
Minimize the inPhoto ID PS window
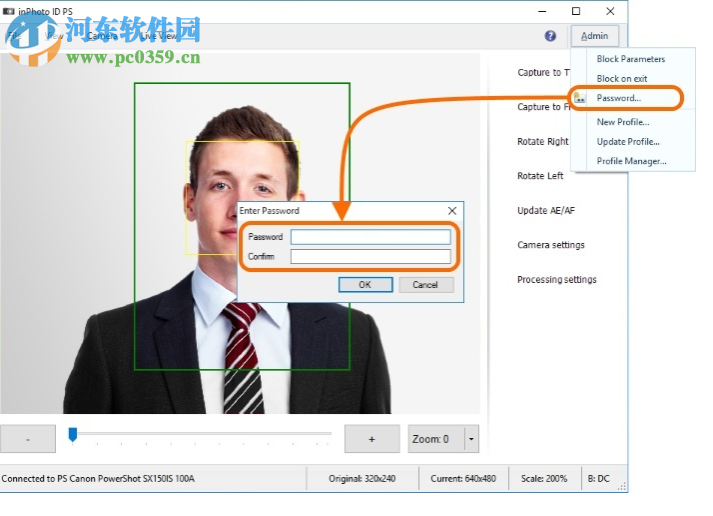[x=542, y=11]
